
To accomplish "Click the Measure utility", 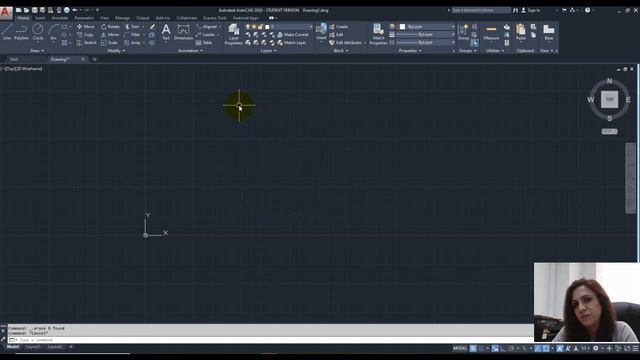I will [491, 32].
